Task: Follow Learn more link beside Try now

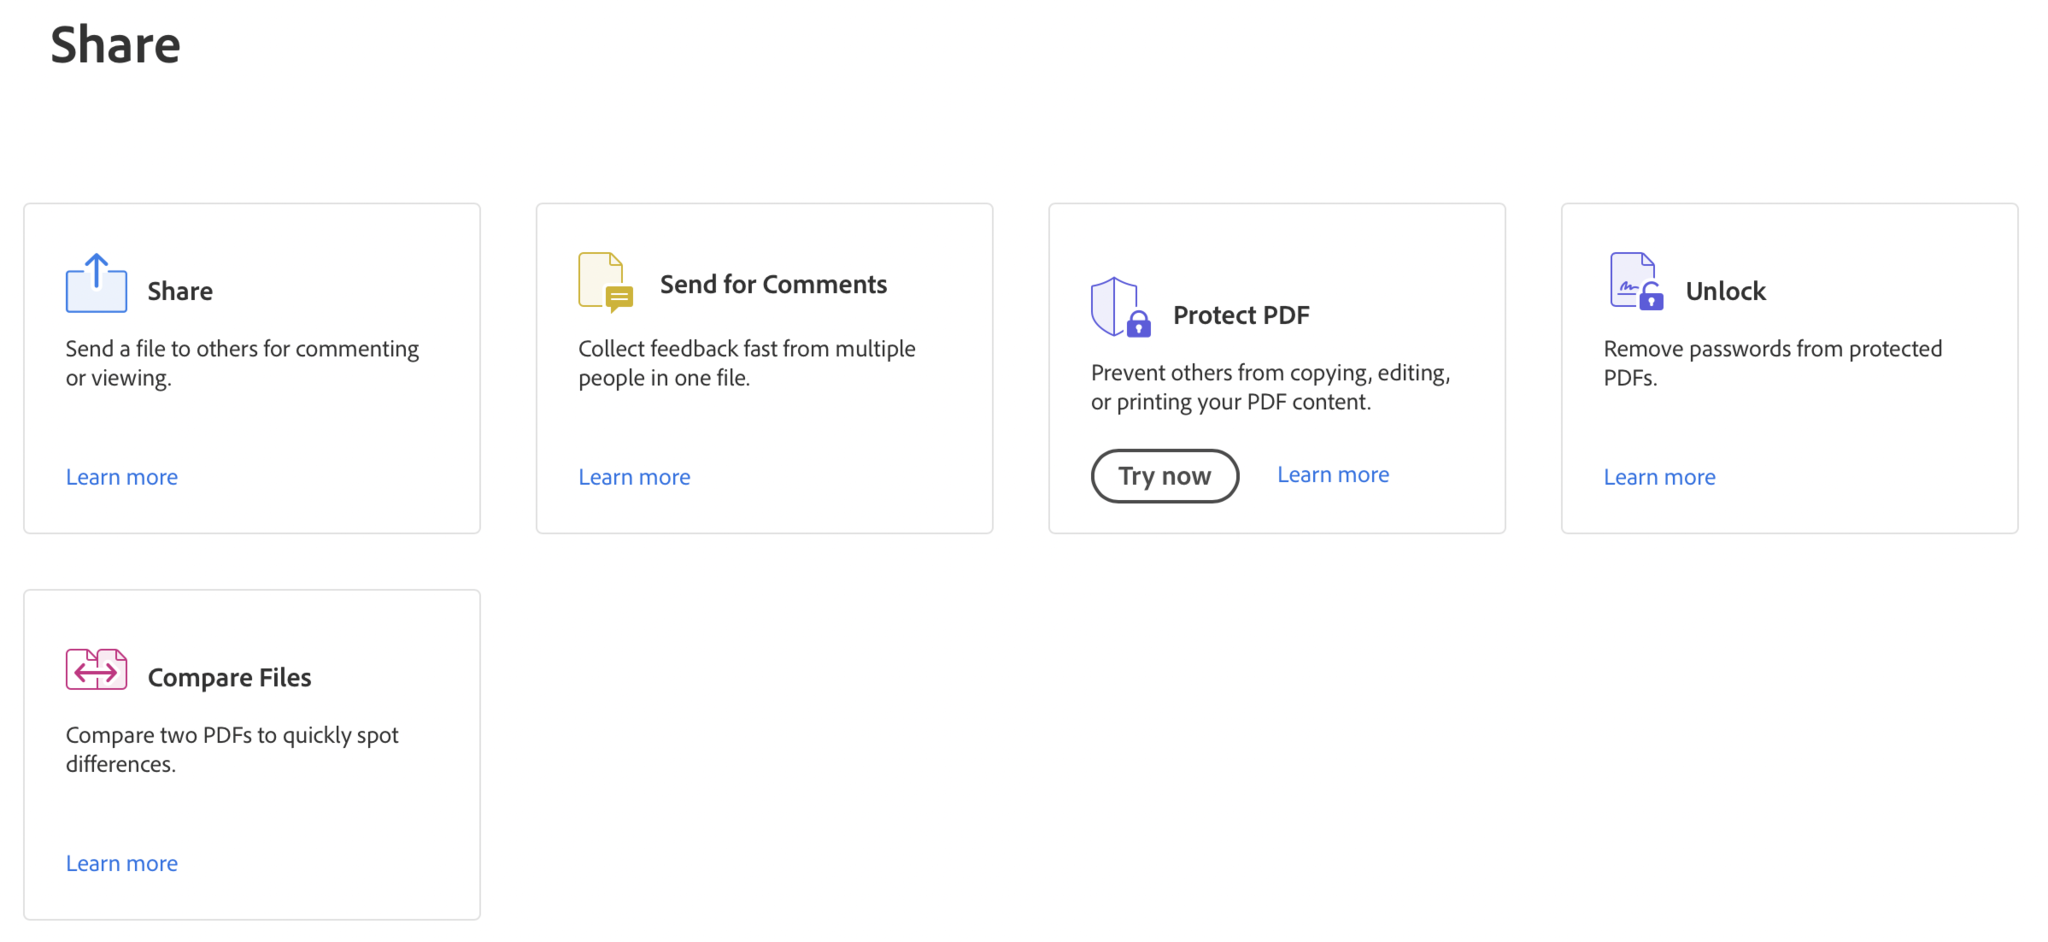Action: (x=1333, y=475)
